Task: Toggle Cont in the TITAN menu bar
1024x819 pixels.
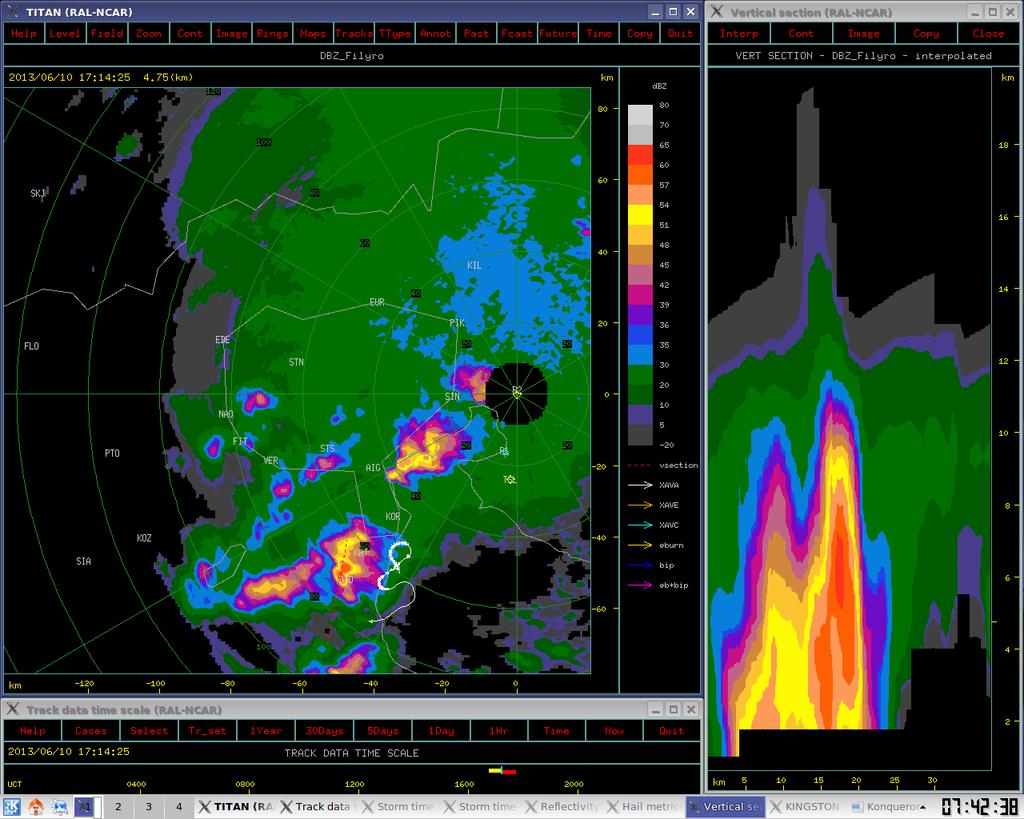Action: pos(190,33)
